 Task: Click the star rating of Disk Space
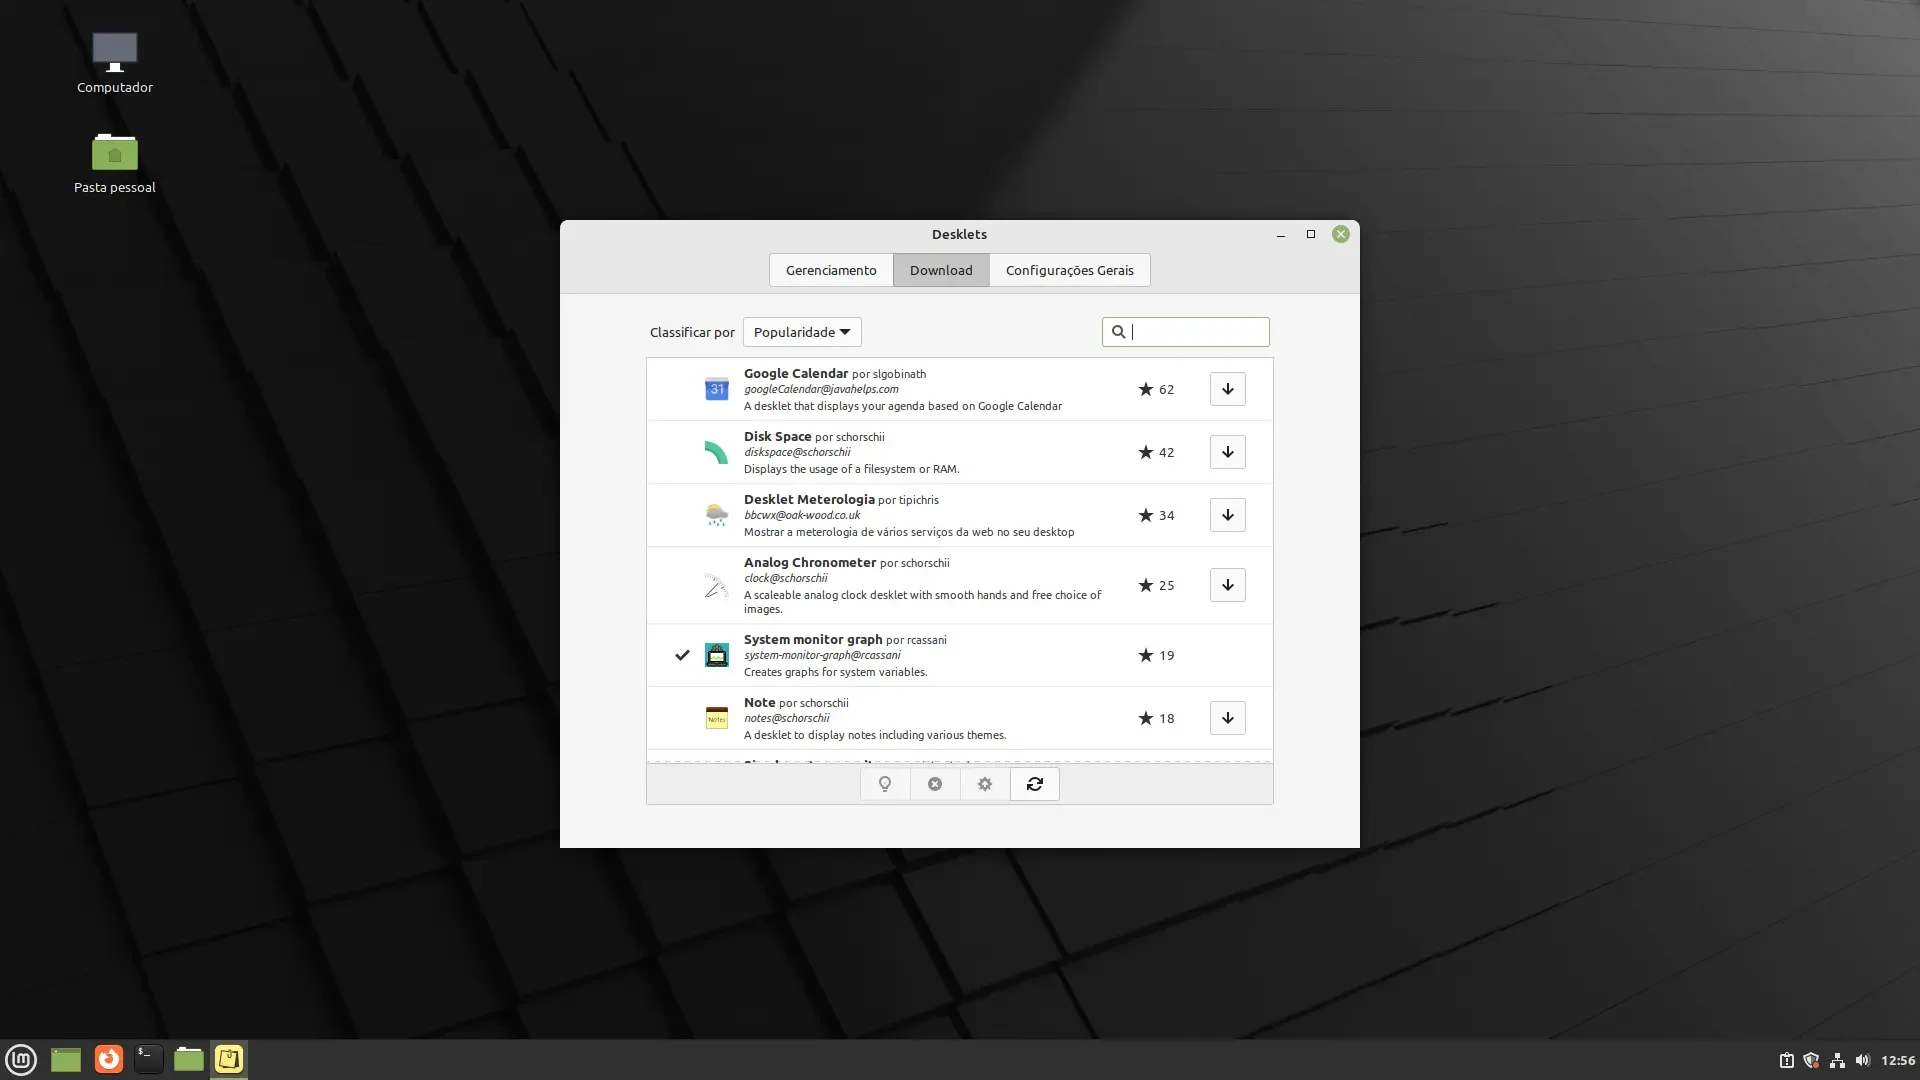tap(1156, 452)
